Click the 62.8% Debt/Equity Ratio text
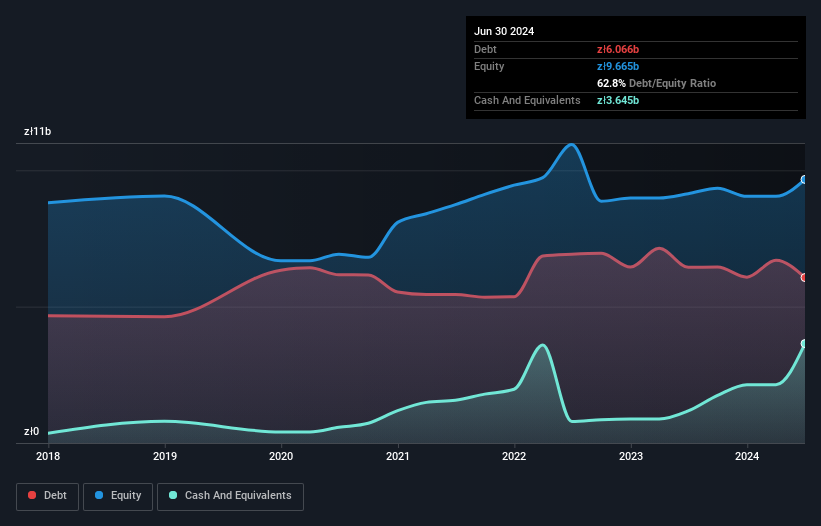Screen dimensions: 821x526 pyautogui.click(x=656, y=83)
